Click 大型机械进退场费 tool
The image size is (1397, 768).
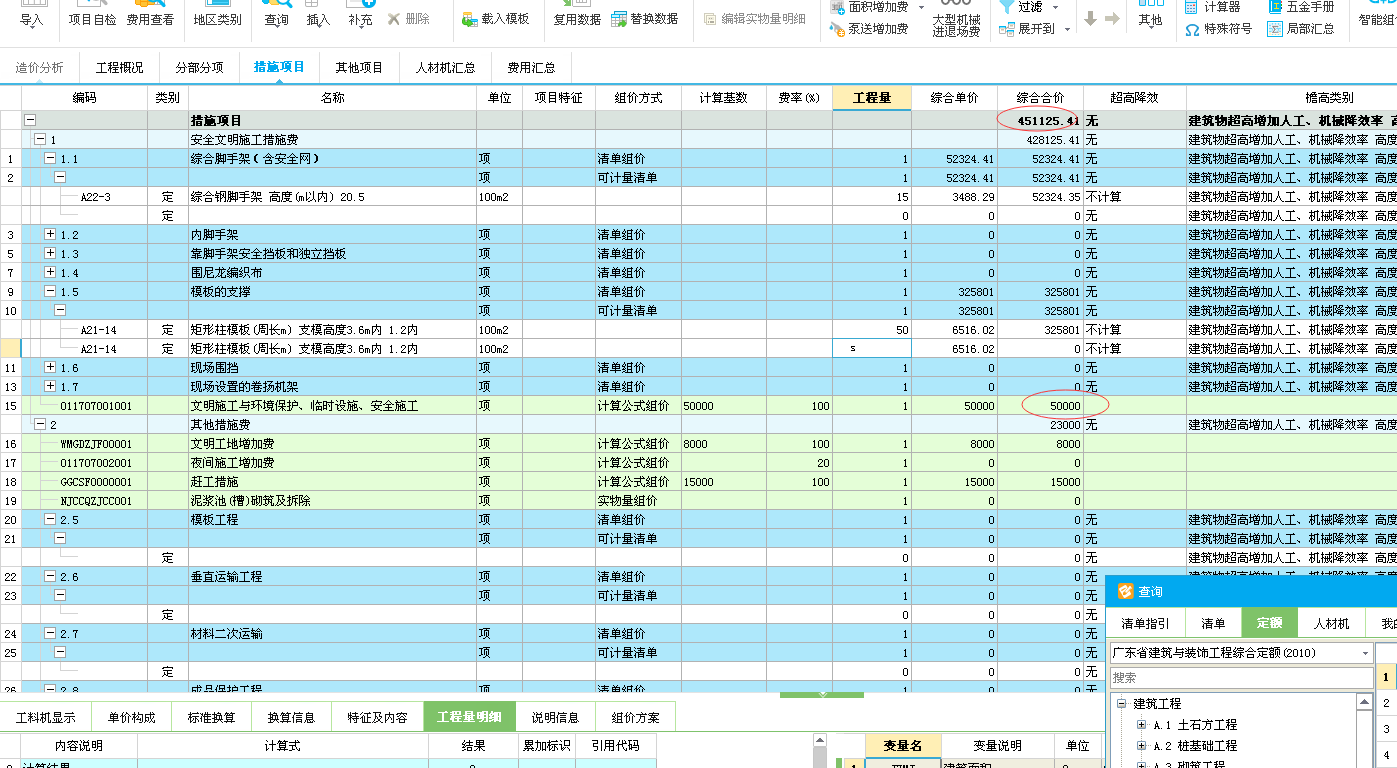tap(956, 18)
